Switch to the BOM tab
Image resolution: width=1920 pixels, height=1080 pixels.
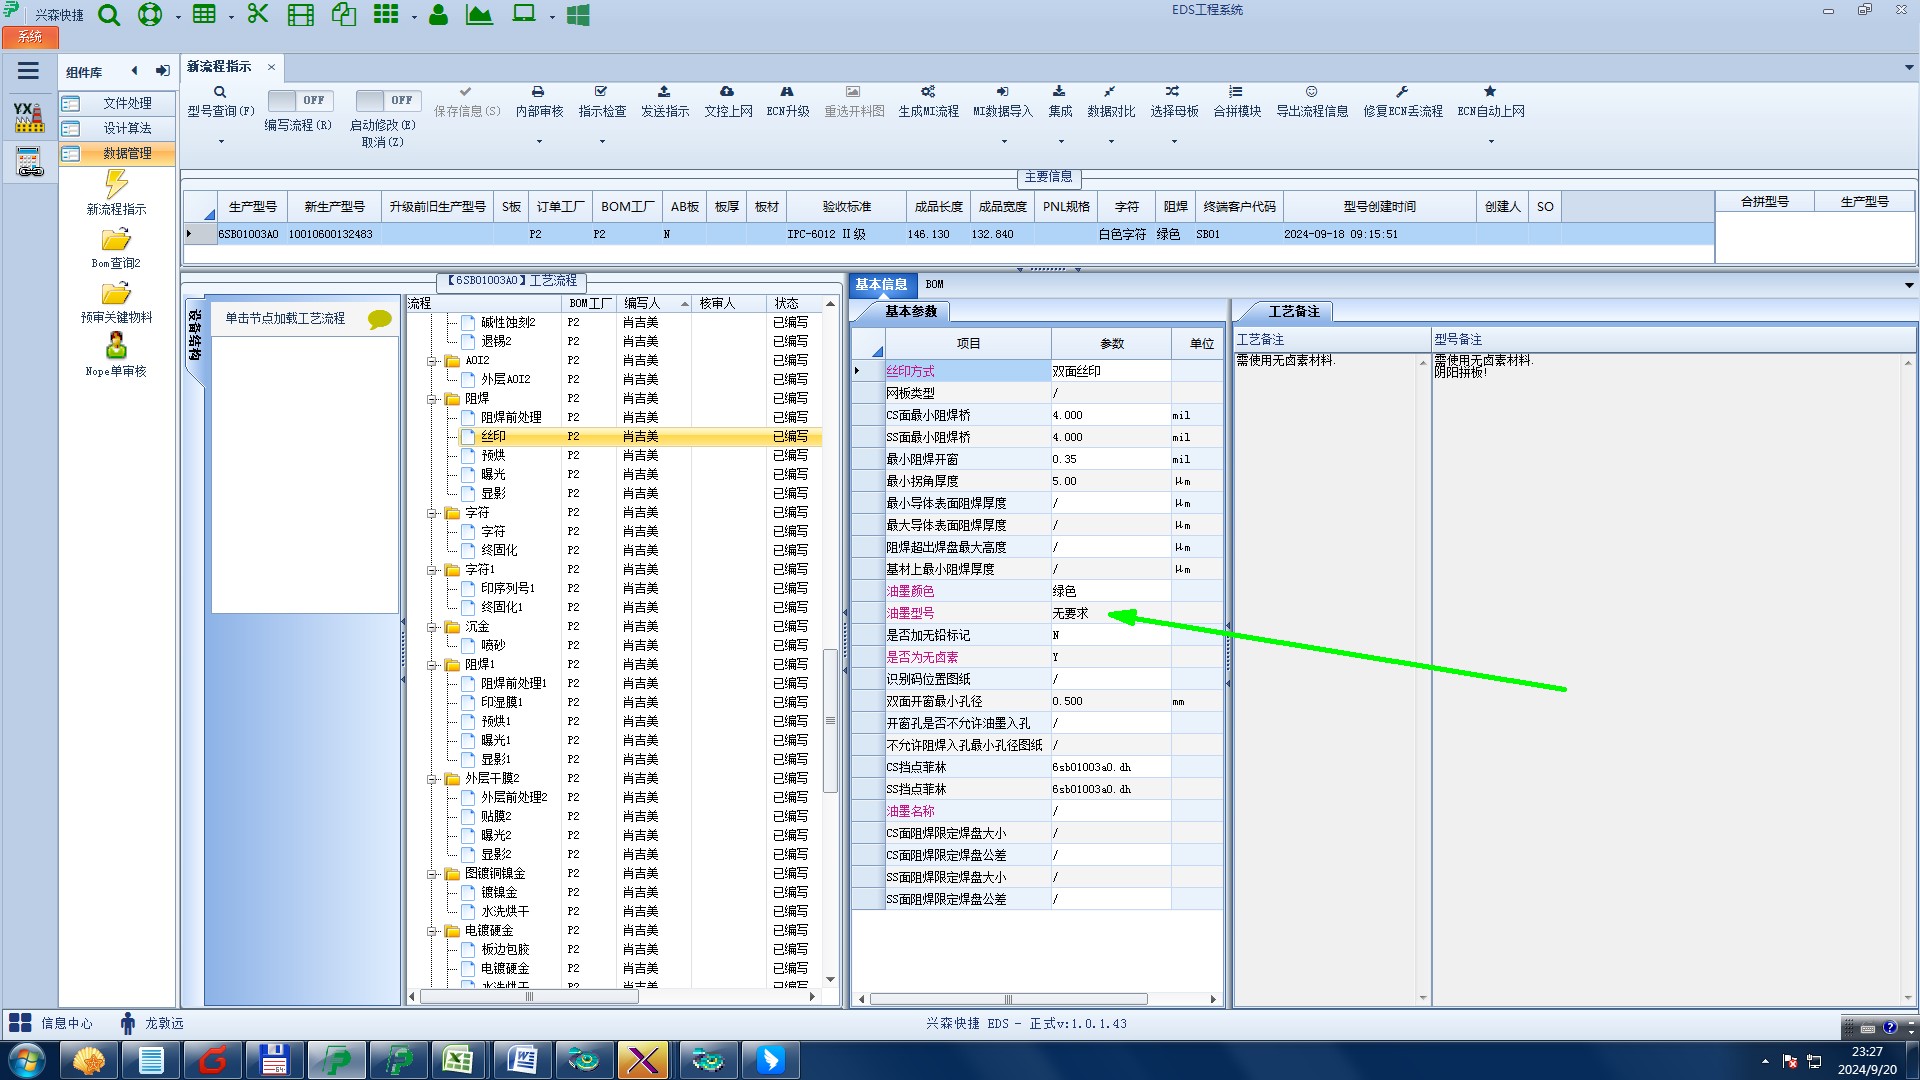pos(934,285)
